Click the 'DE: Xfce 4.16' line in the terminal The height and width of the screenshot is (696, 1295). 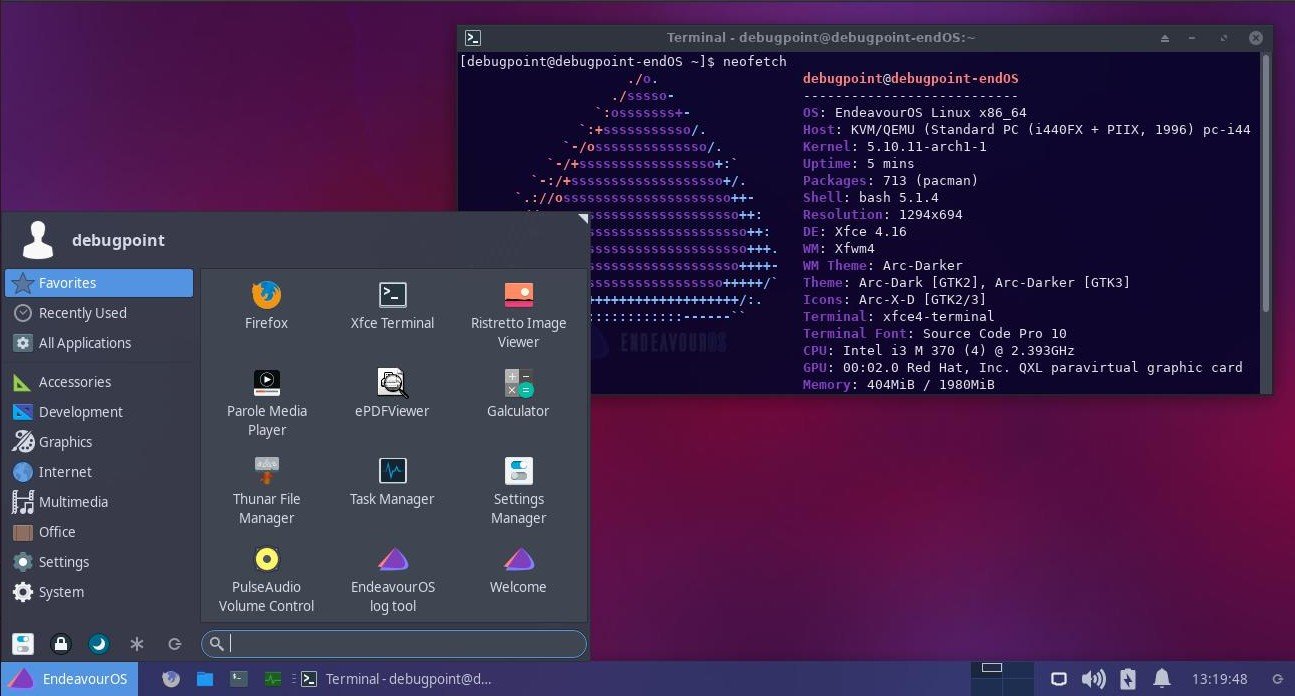855,232
